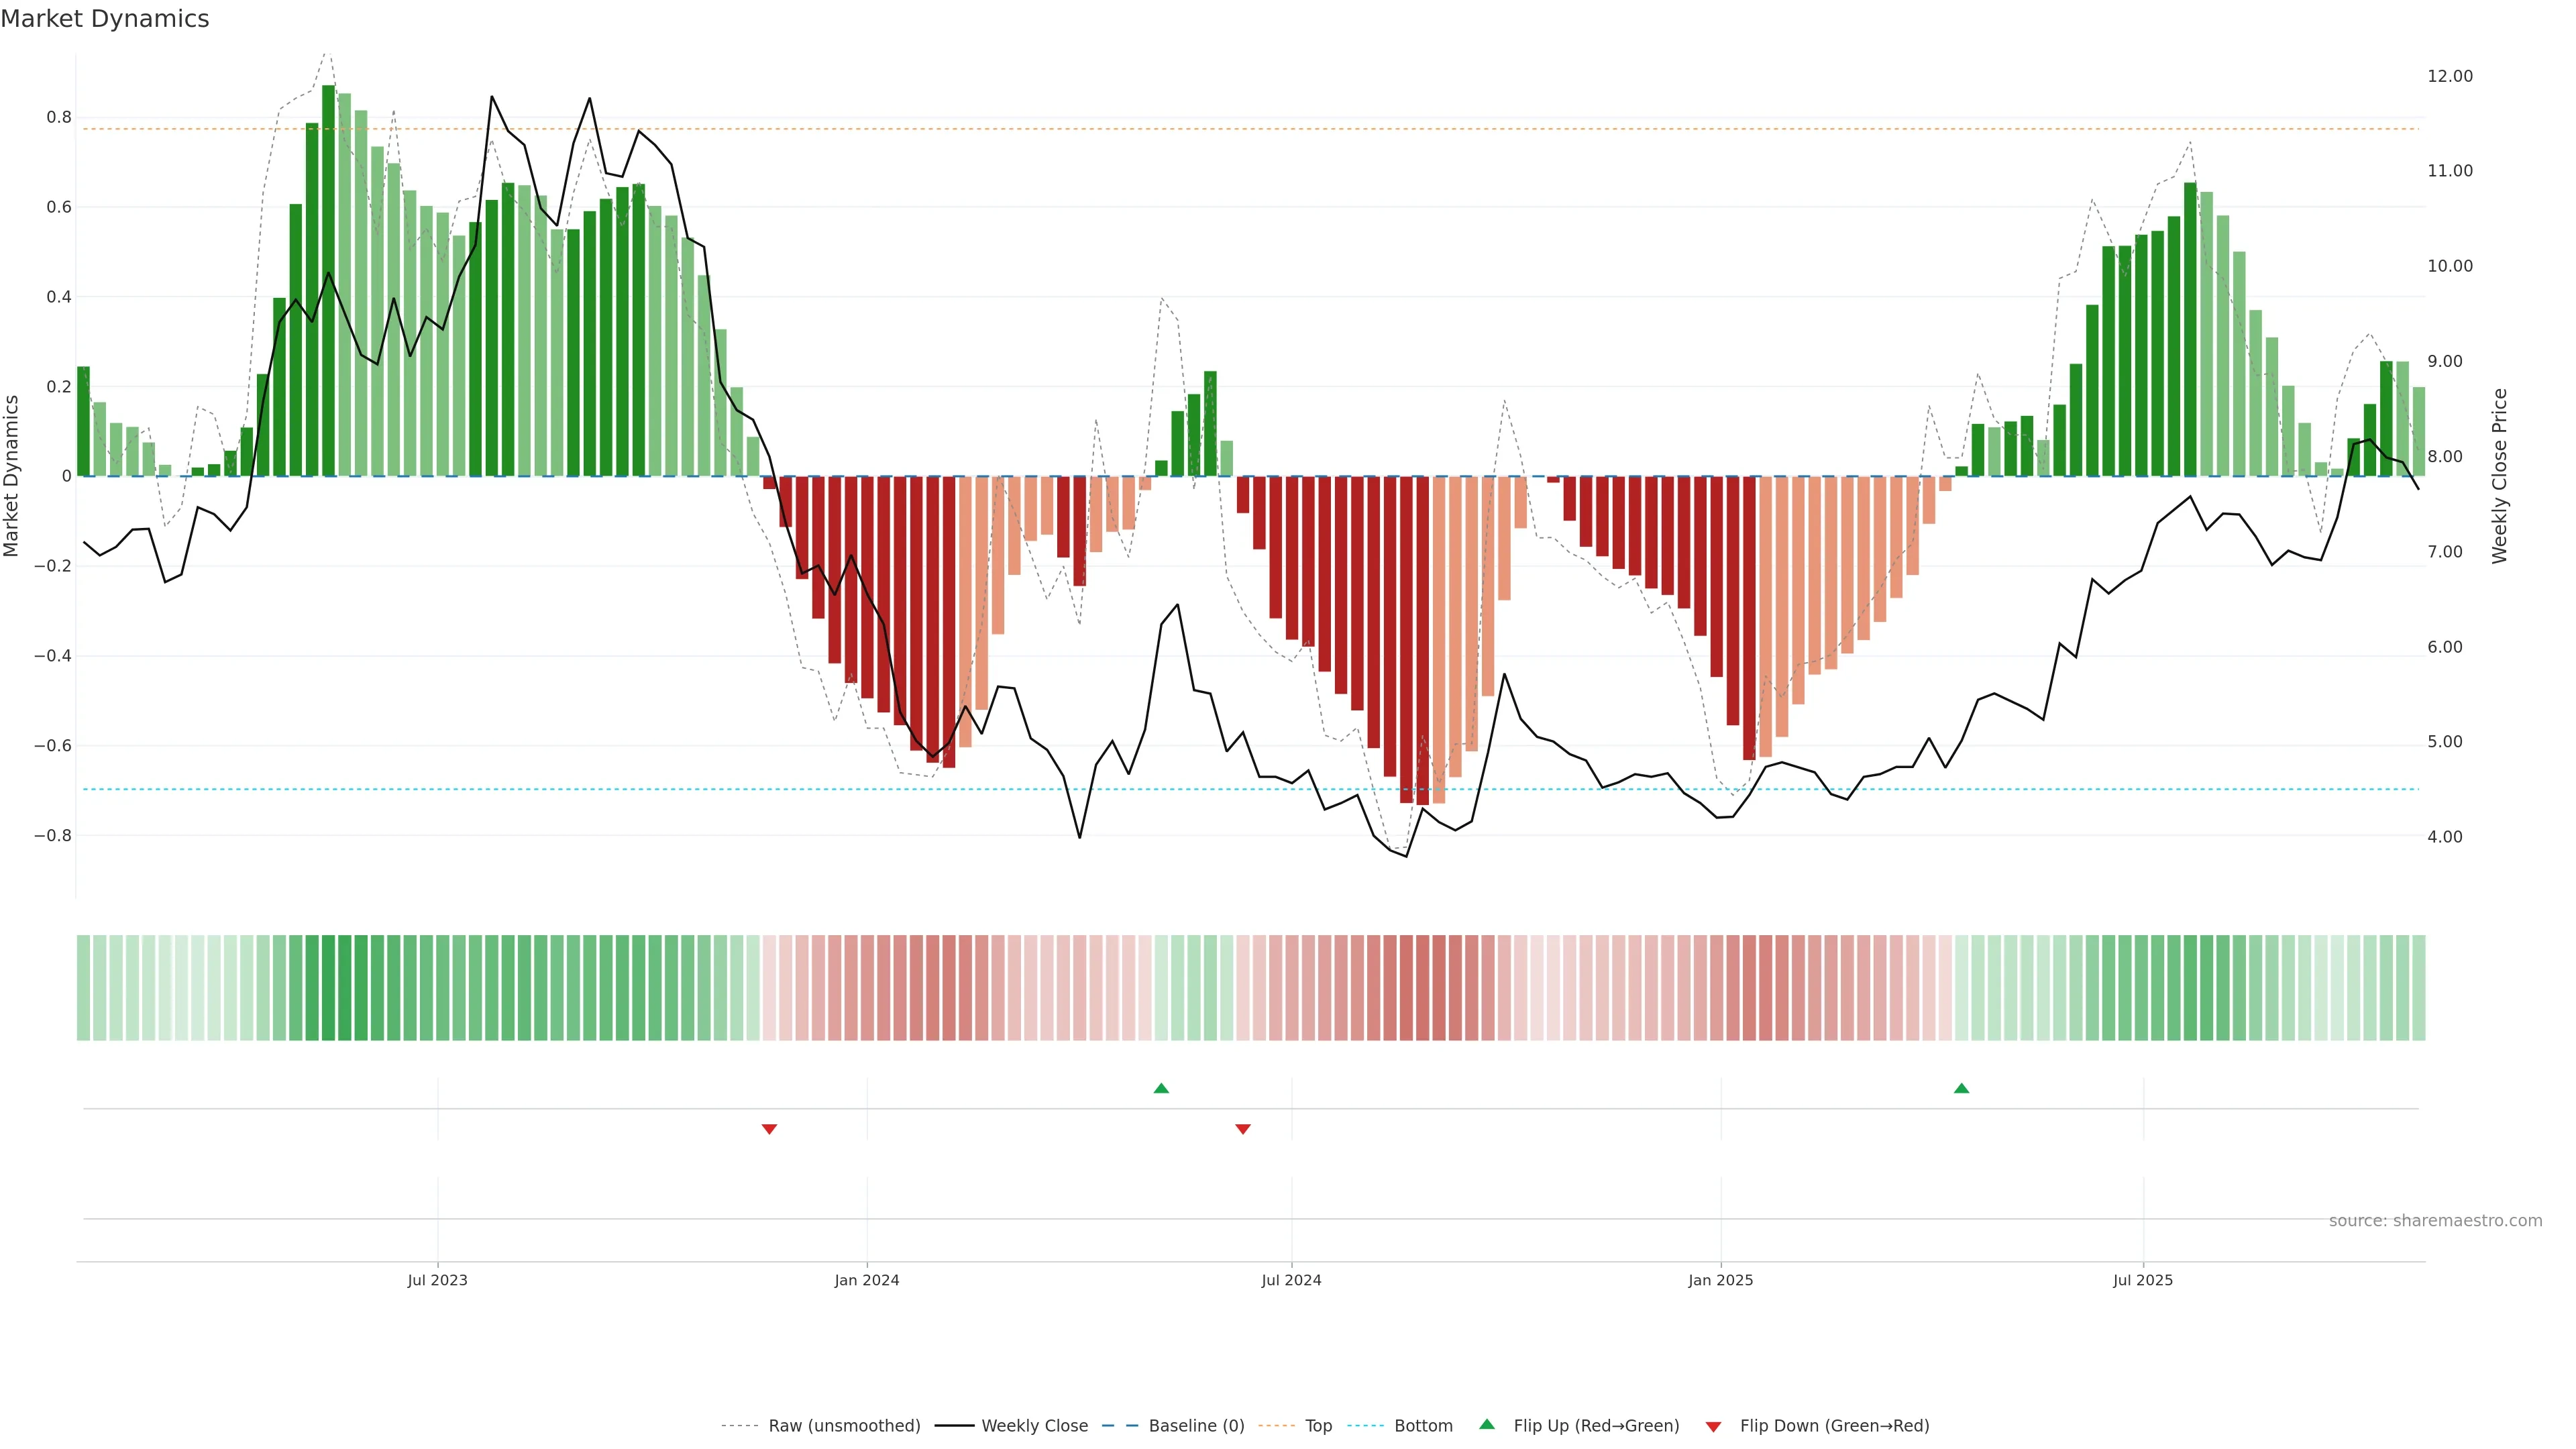
Task: Click the green Flip Up triangle in the legend
Action: pyautogui.click(x=1486, y=1424)
